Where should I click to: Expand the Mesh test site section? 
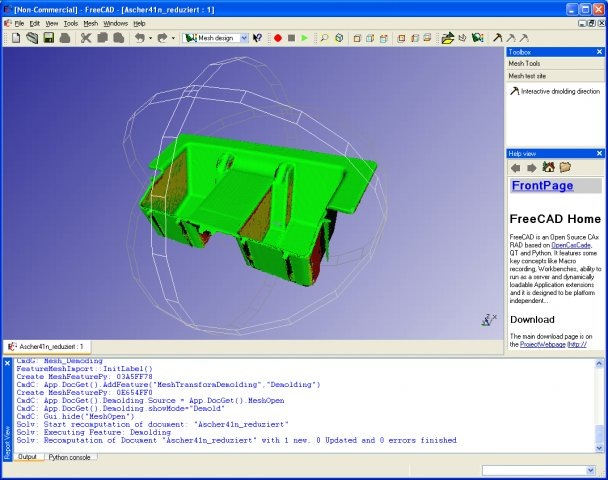click(555, 76)
